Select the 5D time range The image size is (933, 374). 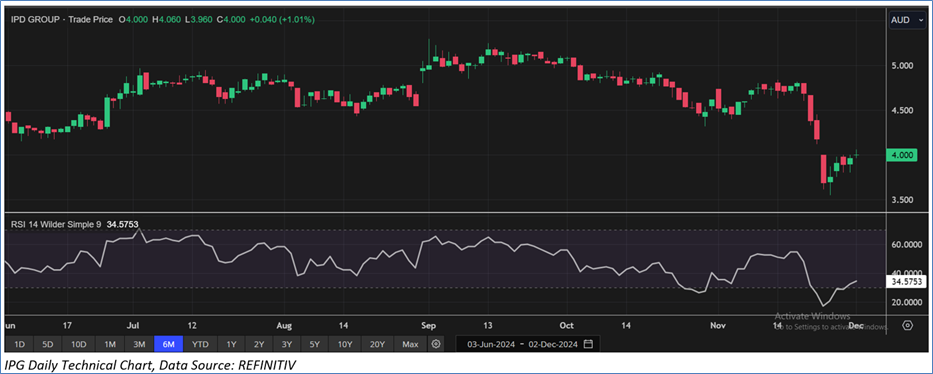pyautogui.click(x=48, y=344)
